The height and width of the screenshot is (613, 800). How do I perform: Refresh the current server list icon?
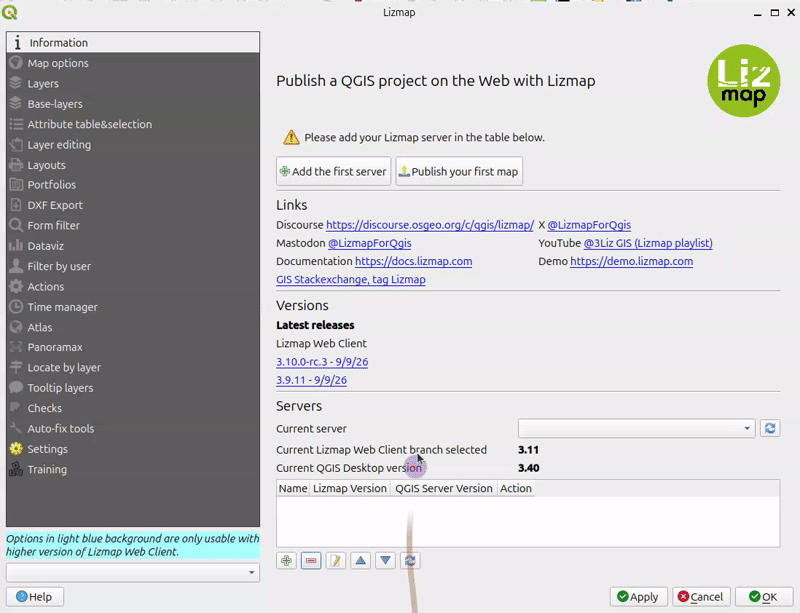click(x=770, y=428)
